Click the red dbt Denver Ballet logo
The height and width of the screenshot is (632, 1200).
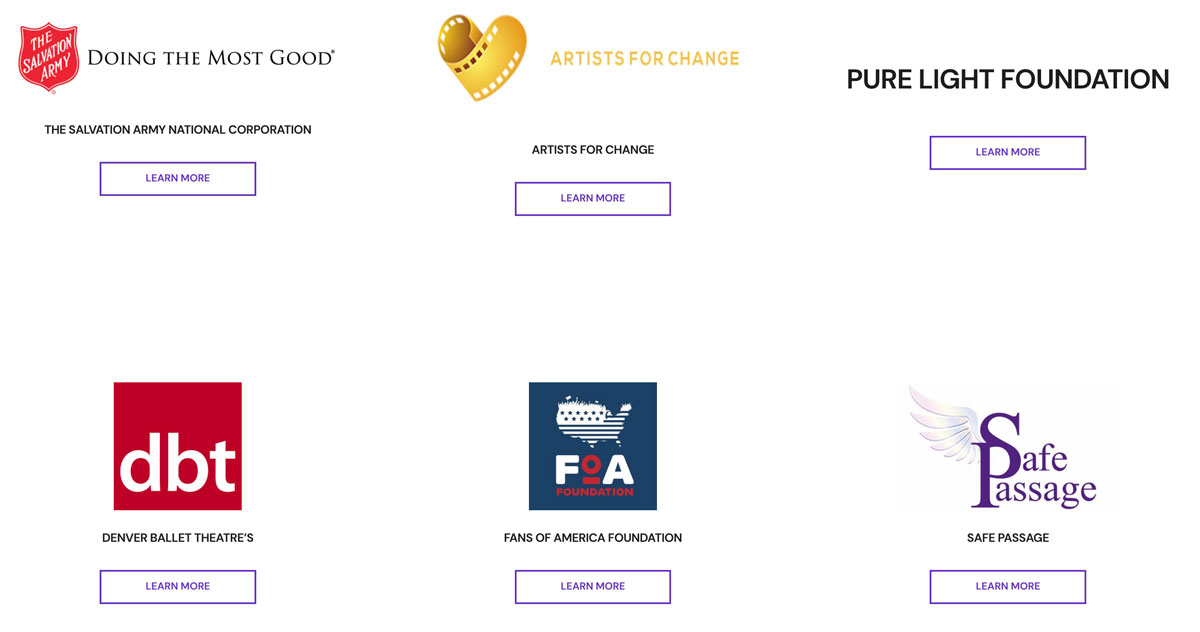pos(178,446)
